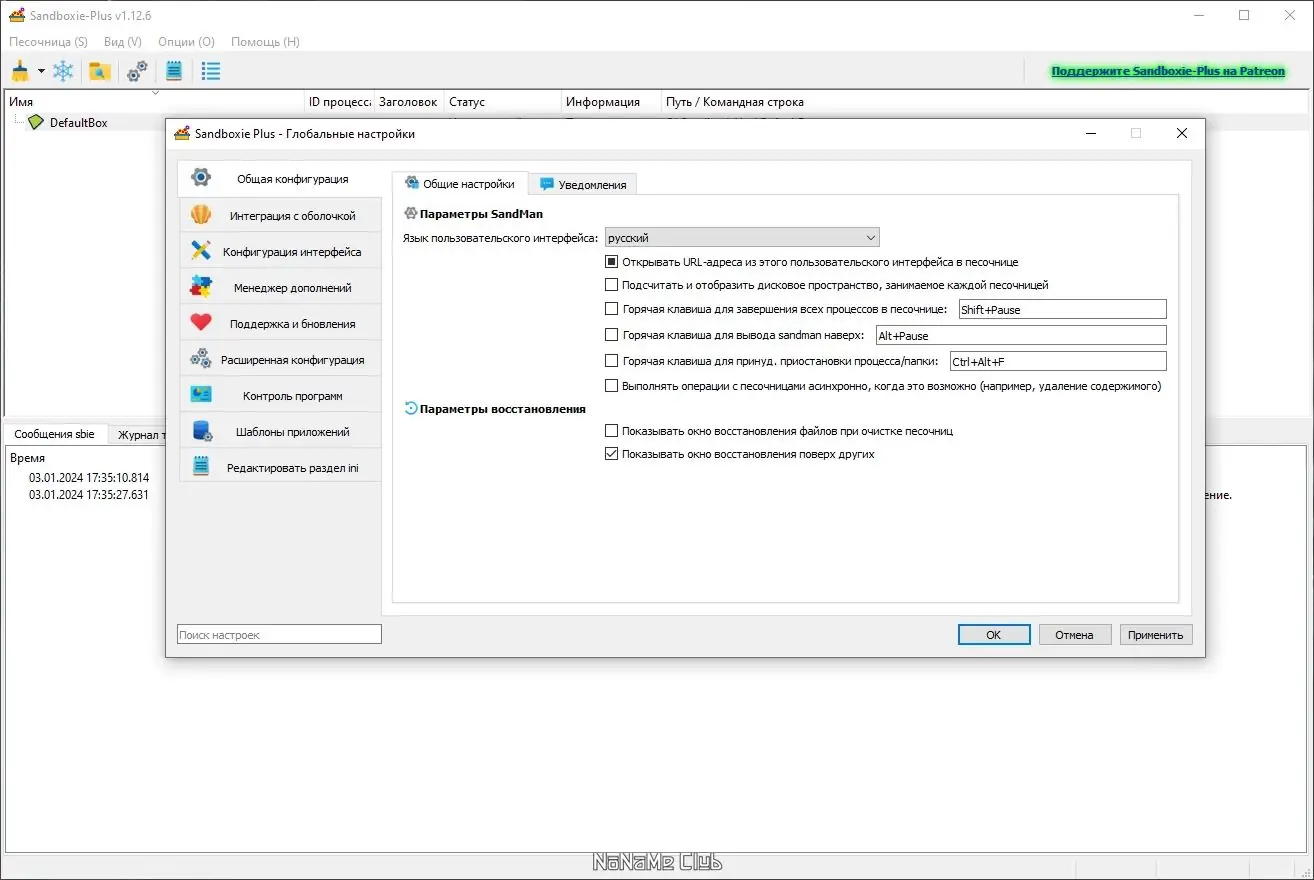Enable hotkey checkbox for вывода sandman наверх
This screenshot has height=880, width=1314.
click(x=612, y=335)
